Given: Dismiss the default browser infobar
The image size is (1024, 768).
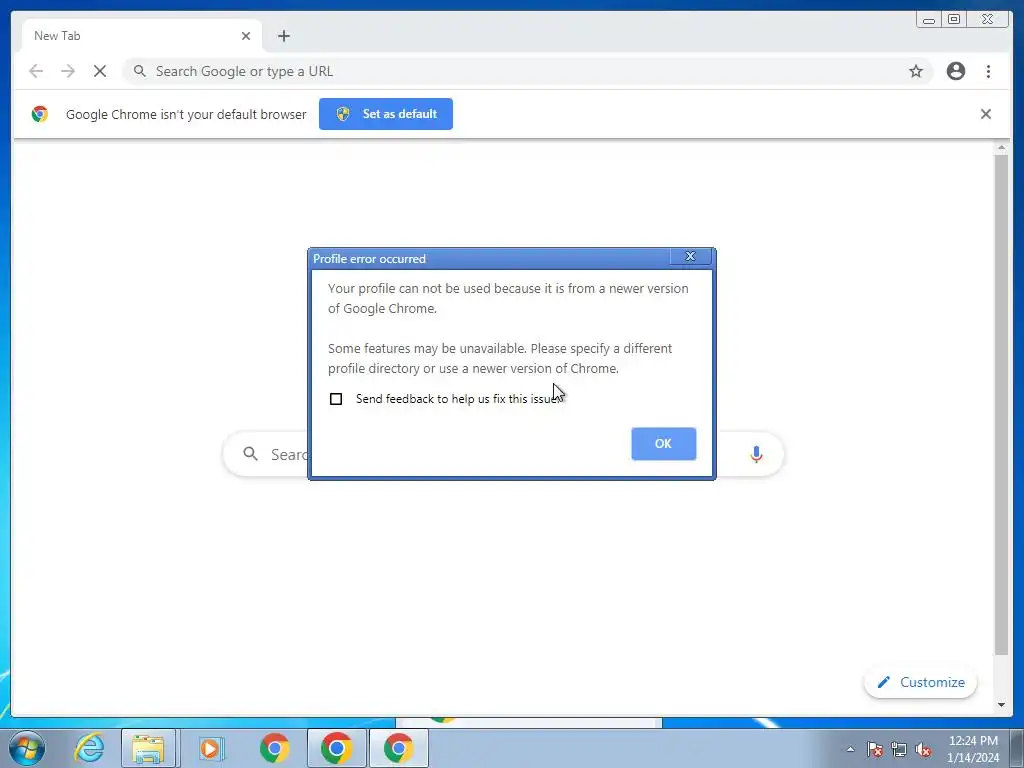Looking at the screenshot, I should point(986,114).
